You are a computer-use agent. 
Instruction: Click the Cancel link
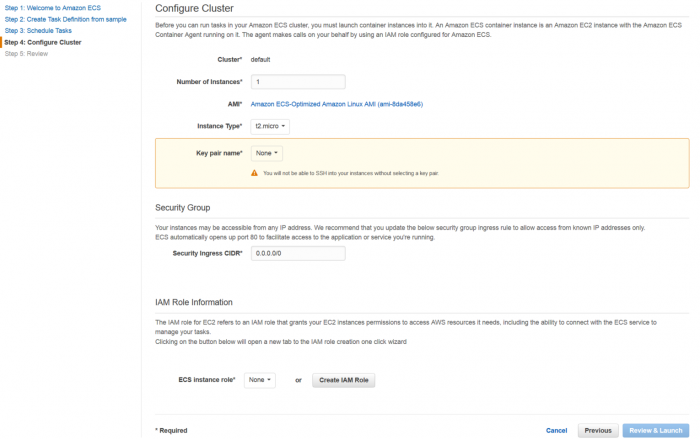pyautogui.click(x=556, y=431)
